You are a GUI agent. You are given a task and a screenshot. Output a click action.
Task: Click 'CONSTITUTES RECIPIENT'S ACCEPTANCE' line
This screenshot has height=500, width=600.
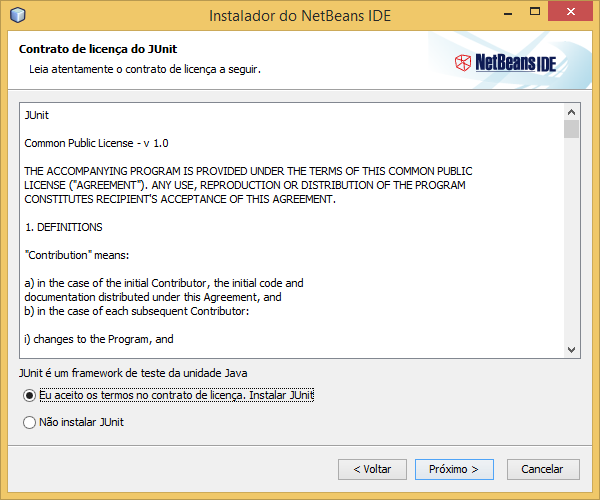[180, 199]
